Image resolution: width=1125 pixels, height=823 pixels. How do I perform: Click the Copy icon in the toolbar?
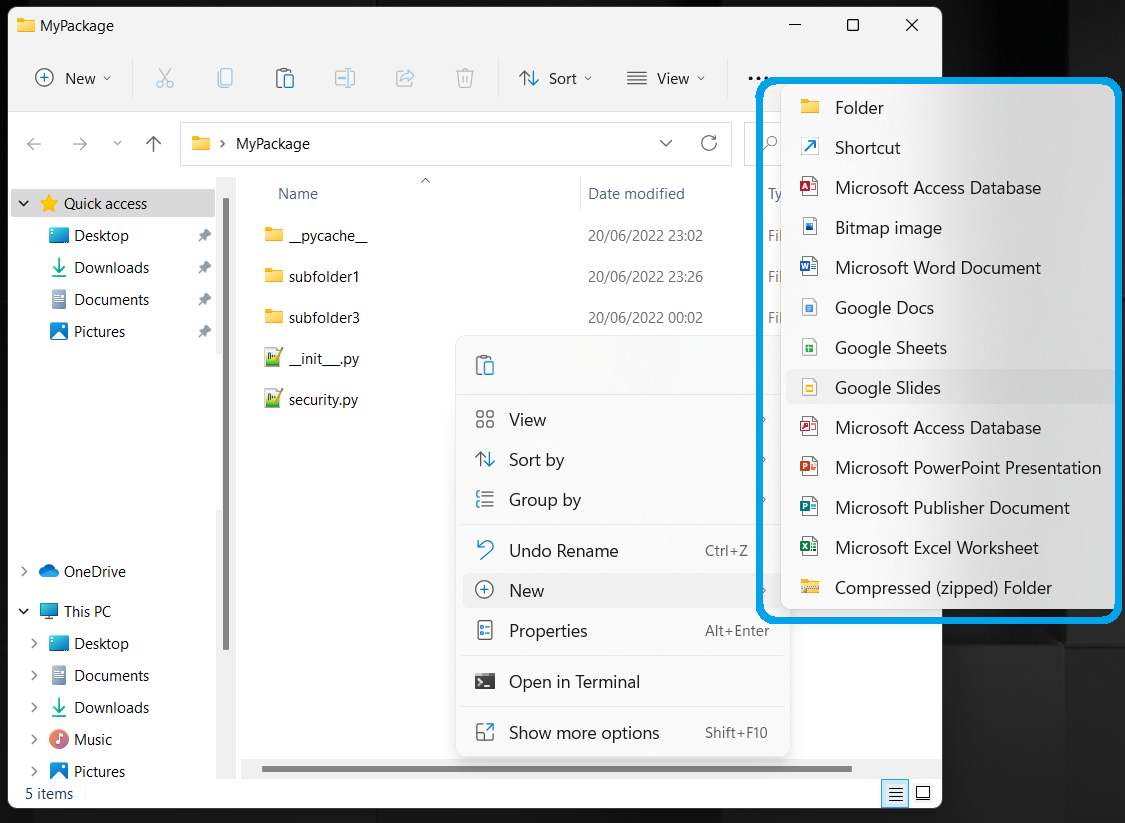click(x=225, y=78)
